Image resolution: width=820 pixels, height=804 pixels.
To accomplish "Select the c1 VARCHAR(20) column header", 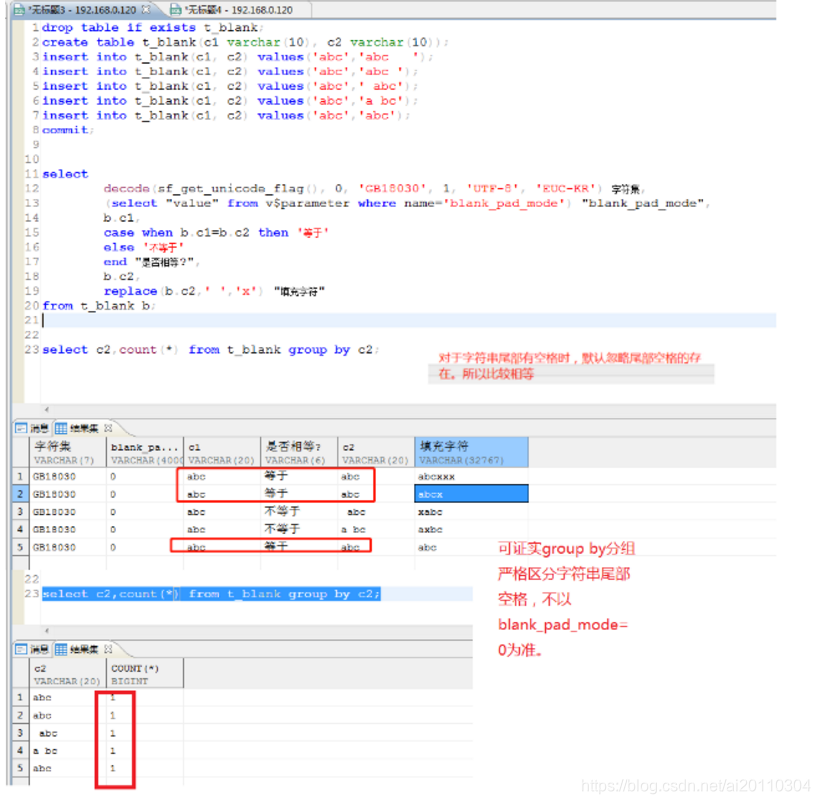I will click(222, 452).
